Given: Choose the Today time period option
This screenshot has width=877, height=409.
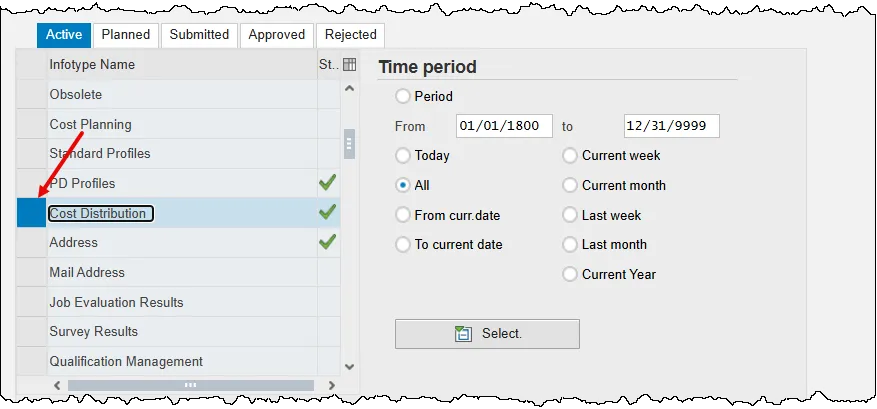Looking at the screenshot, I should pyautogui.click(x=403, y=156).
